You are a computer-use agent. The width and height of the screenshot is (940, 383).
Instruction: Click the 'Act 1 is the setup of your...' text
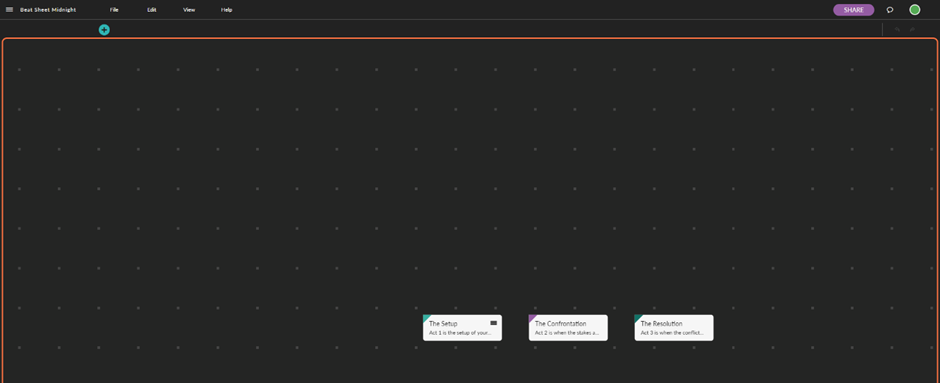[x=460, y=333]
